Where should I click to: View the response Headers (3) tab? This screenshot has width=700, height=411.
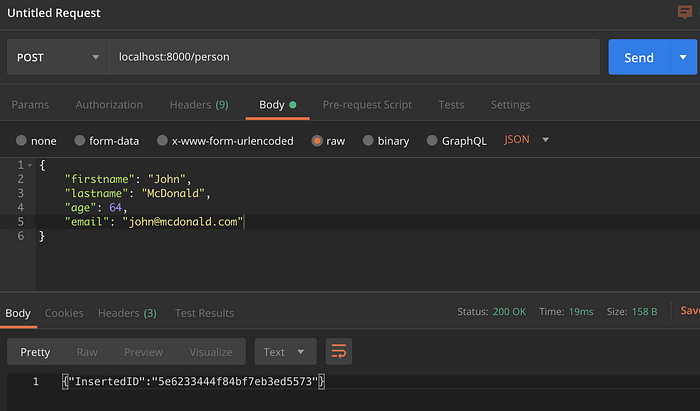[x=127, y=313]
